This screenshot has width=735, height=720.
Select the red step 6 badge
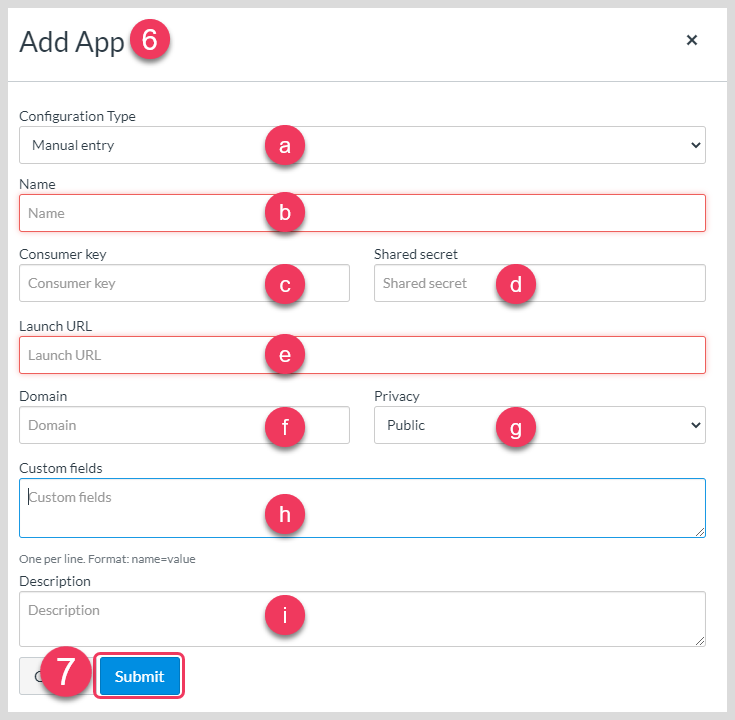pos(150,39)
